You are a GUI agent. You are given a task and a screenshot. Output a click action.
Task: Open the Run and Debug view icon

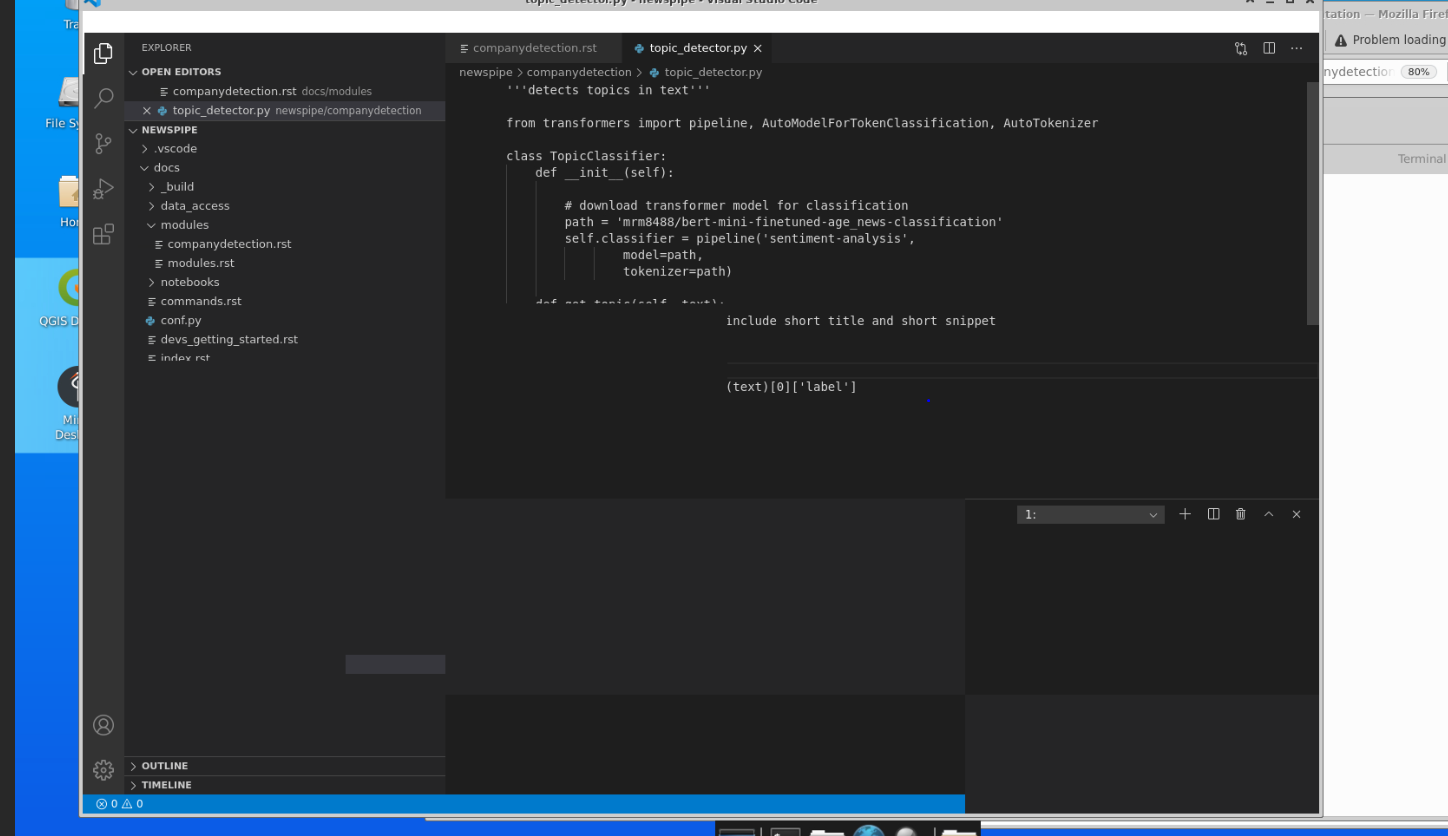(103, 189)
